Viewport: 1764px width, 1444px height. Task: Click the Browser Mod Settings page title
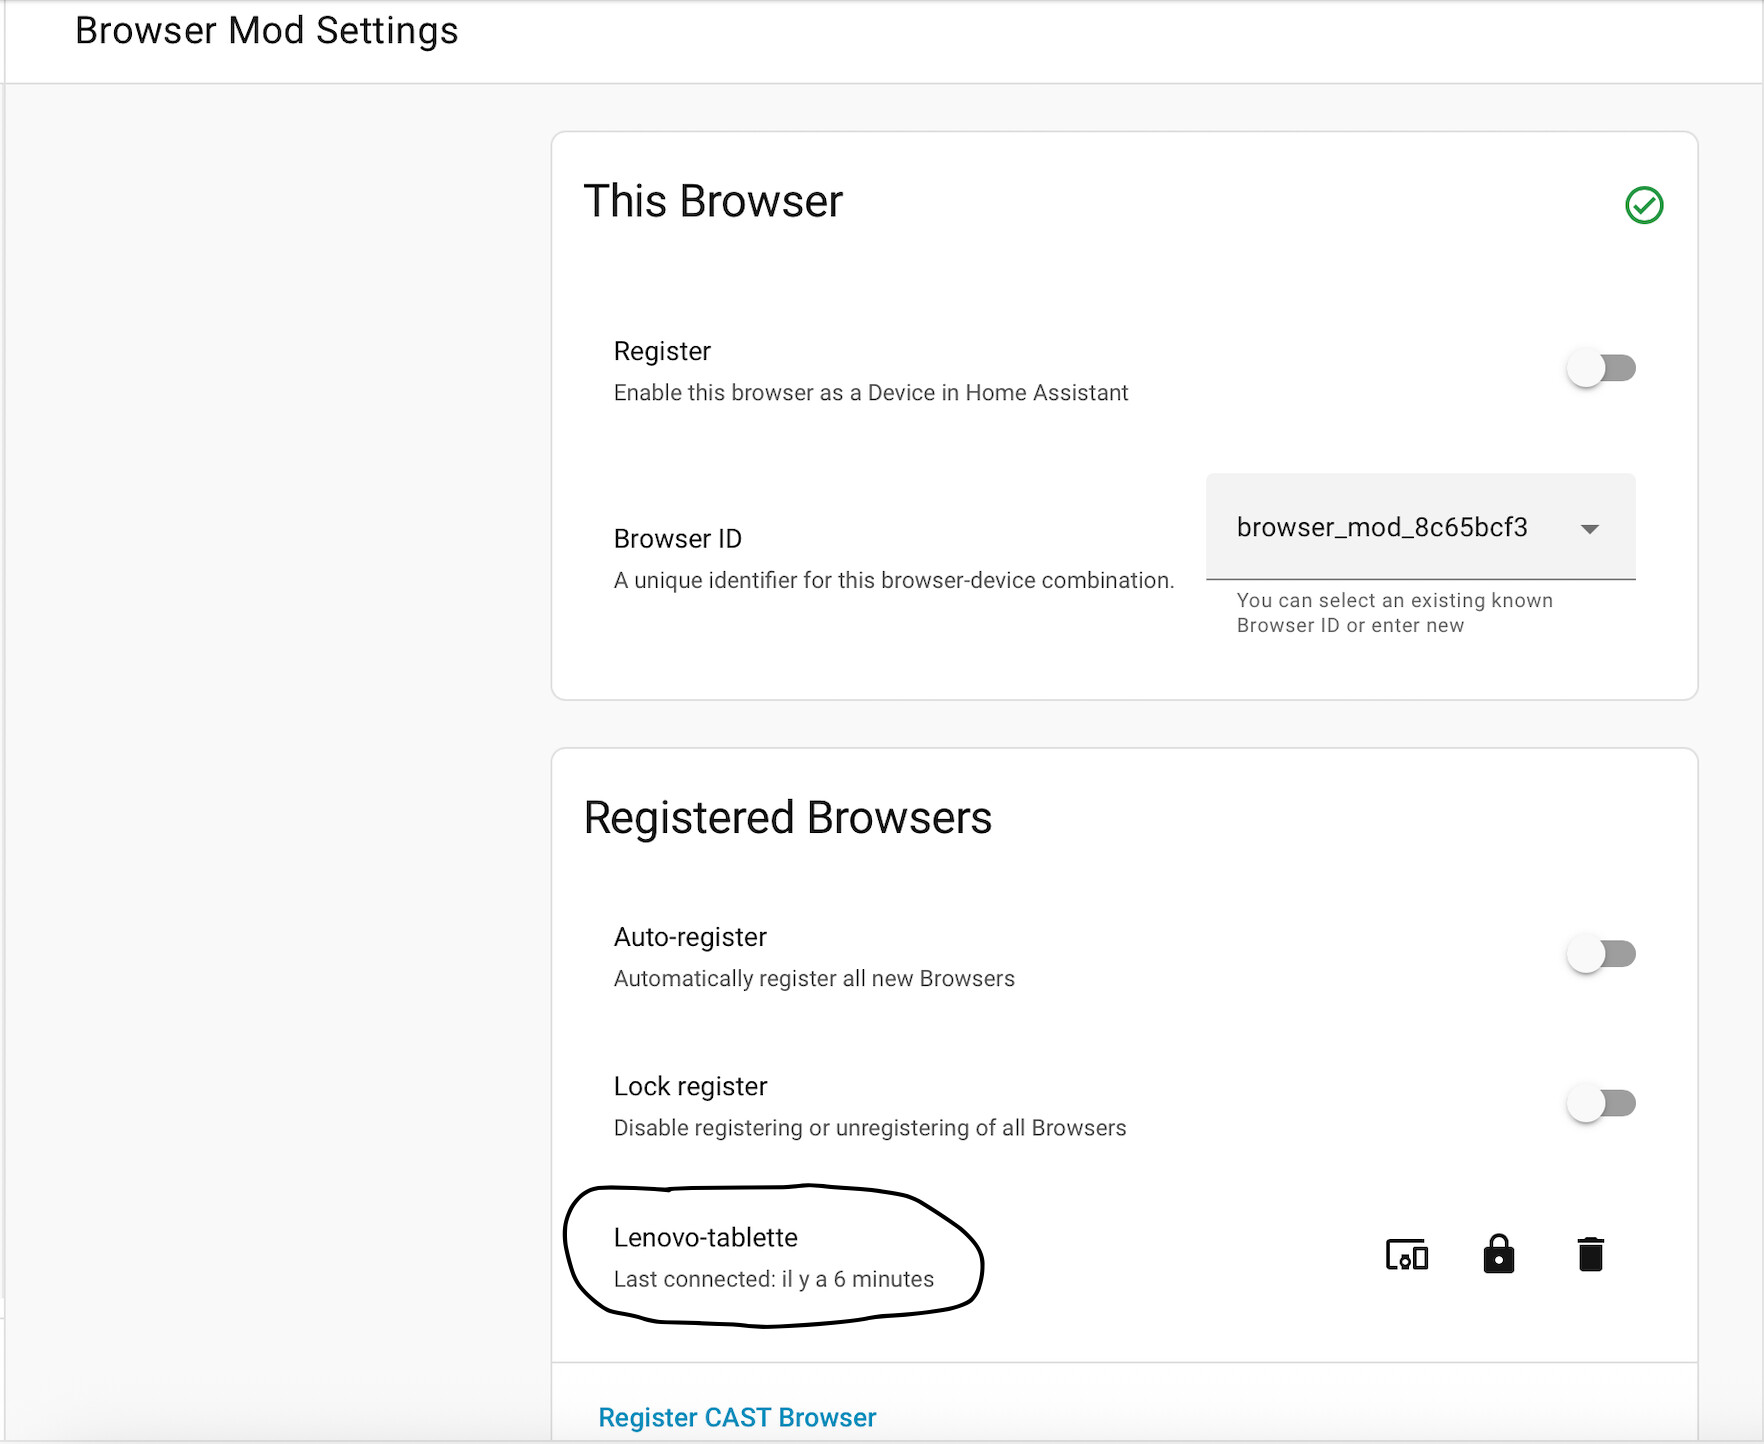[x=267, y=31]
